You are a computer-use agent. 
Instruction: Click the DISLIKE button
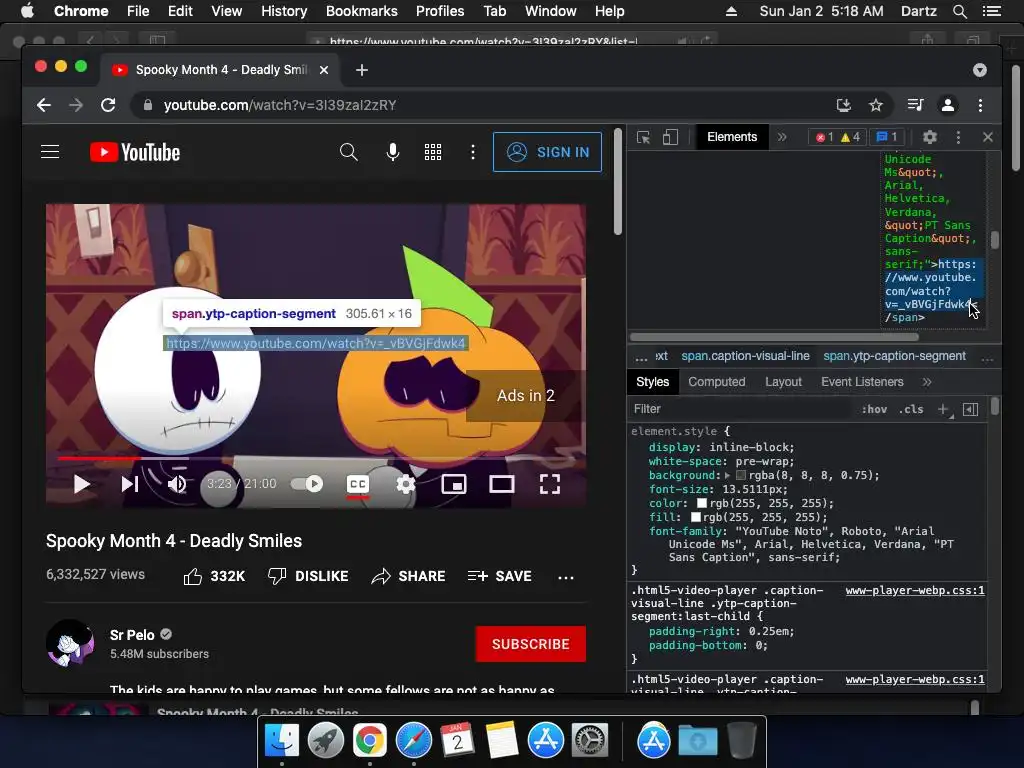pyautogui.click(x=308, y=576)
